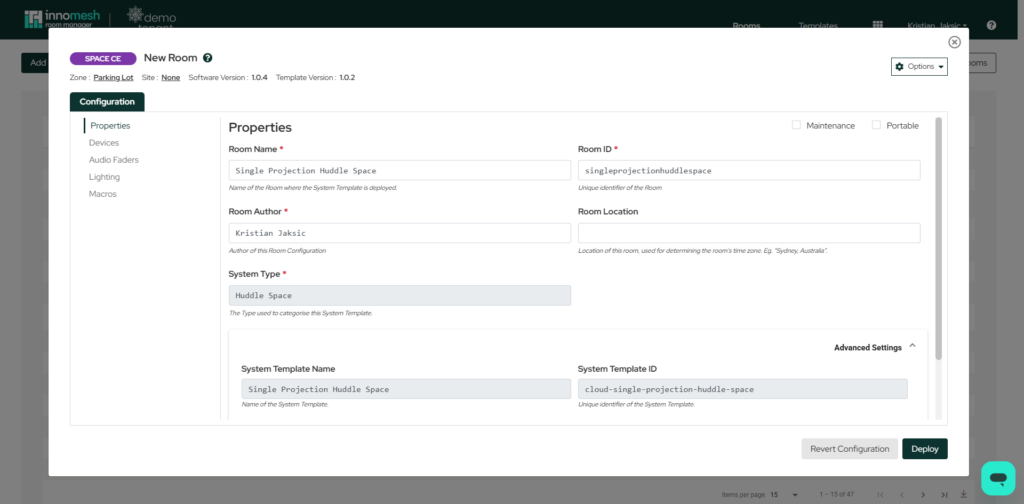Select the Lighting section

(104, 177)
